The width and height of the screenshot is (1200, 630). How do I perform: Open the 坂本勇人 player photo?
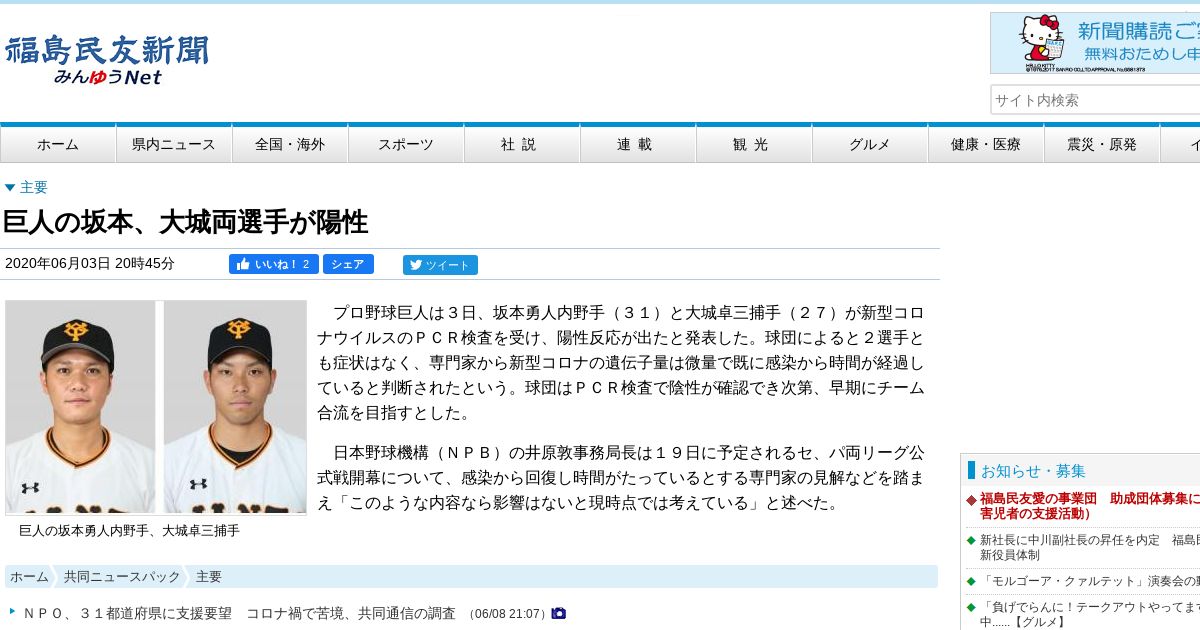tap(81, 407)
